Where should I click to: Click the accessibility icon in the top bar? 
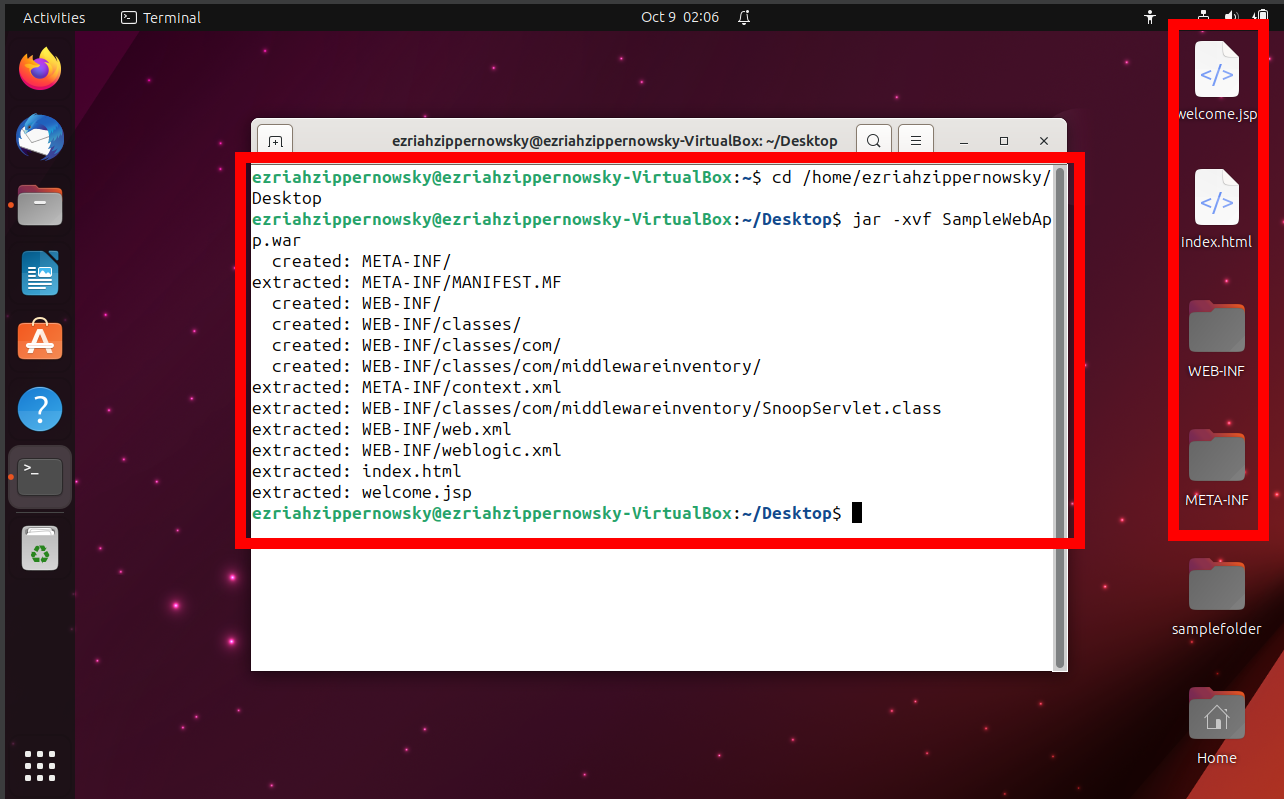click(x=1149, y=16)
